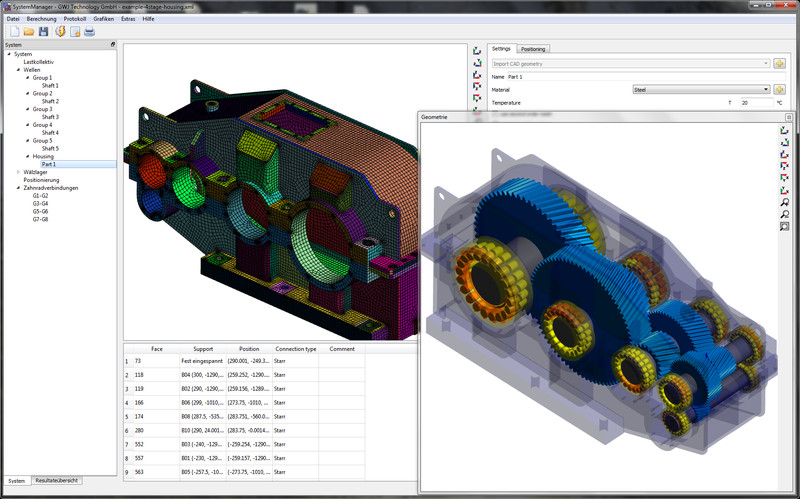The height and width of the screenshot is (499, 800).
Task: Click the top magnifier icon in Geometrie window
Action: click(x=784, y=202)
